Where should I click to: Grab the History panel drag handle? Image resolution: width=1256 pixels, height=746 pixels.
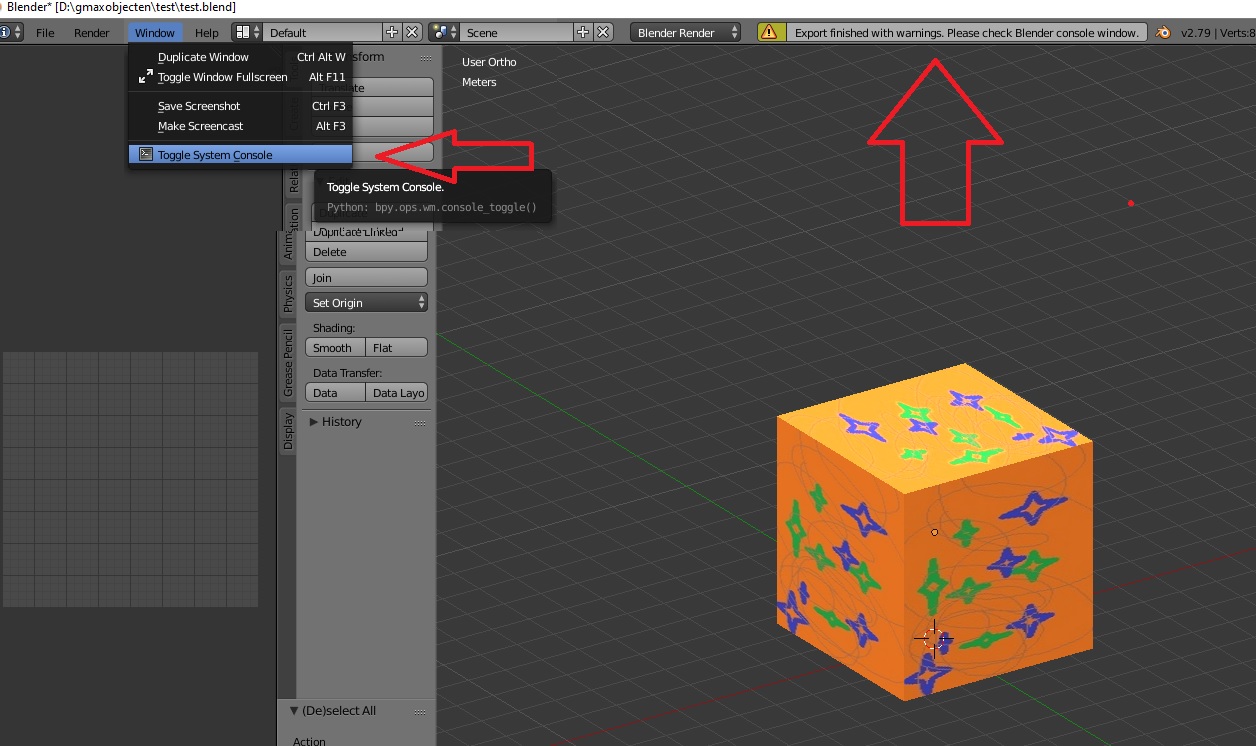(x=420, y=422)
